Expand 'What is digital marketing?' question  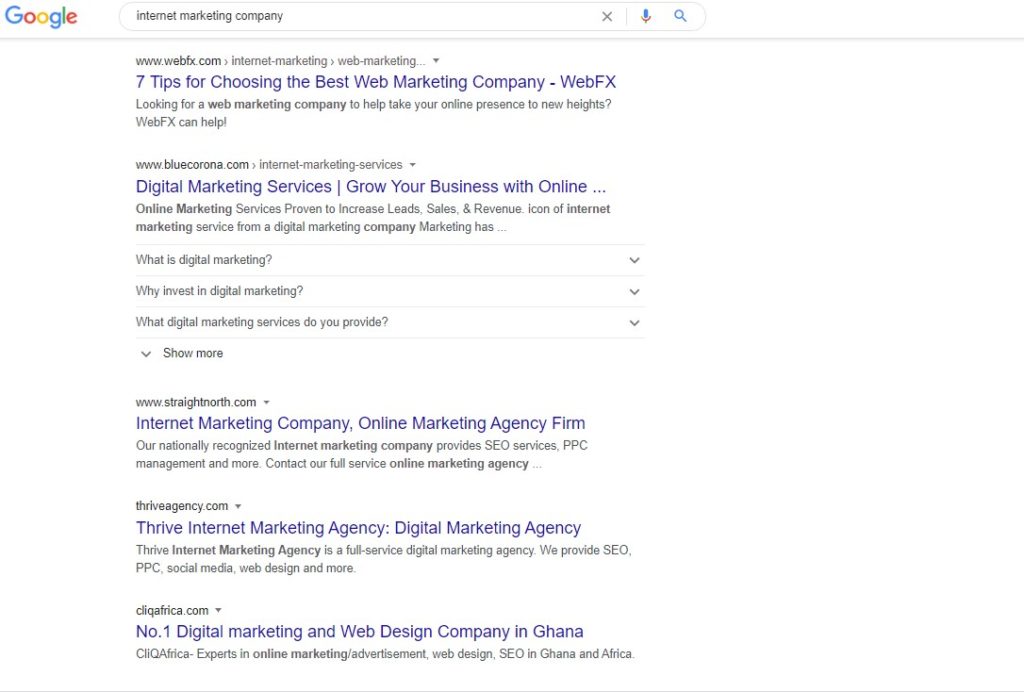pyautogui.click(x=390, y=260)
